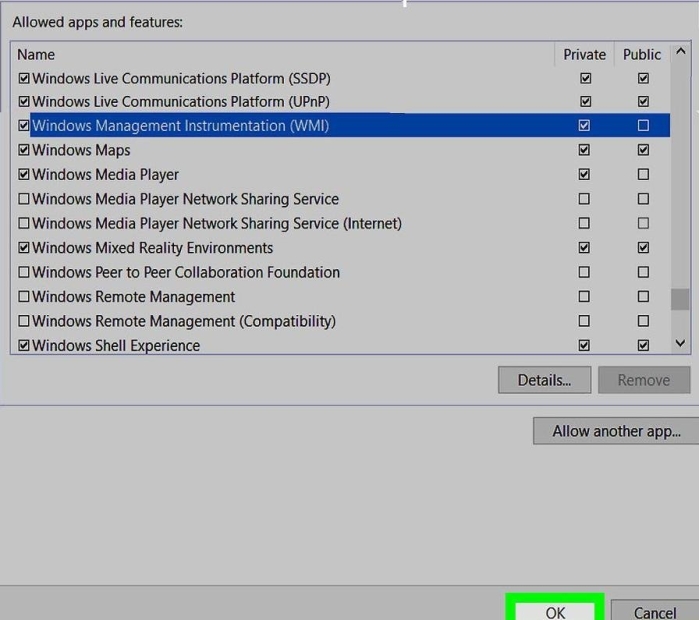Select the Windows Maps row text
This screenshot has width=699, height=620.
pyautogui.click(x=81, y=150)
